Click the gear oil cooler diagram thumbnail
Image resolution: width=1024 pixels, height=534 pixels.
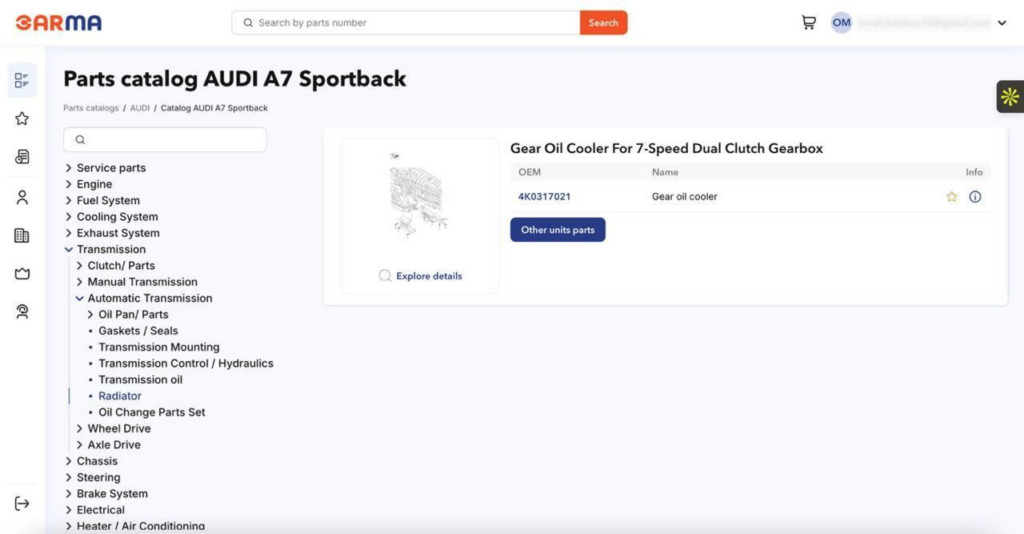pyautogui.click(x=419, y=197)
